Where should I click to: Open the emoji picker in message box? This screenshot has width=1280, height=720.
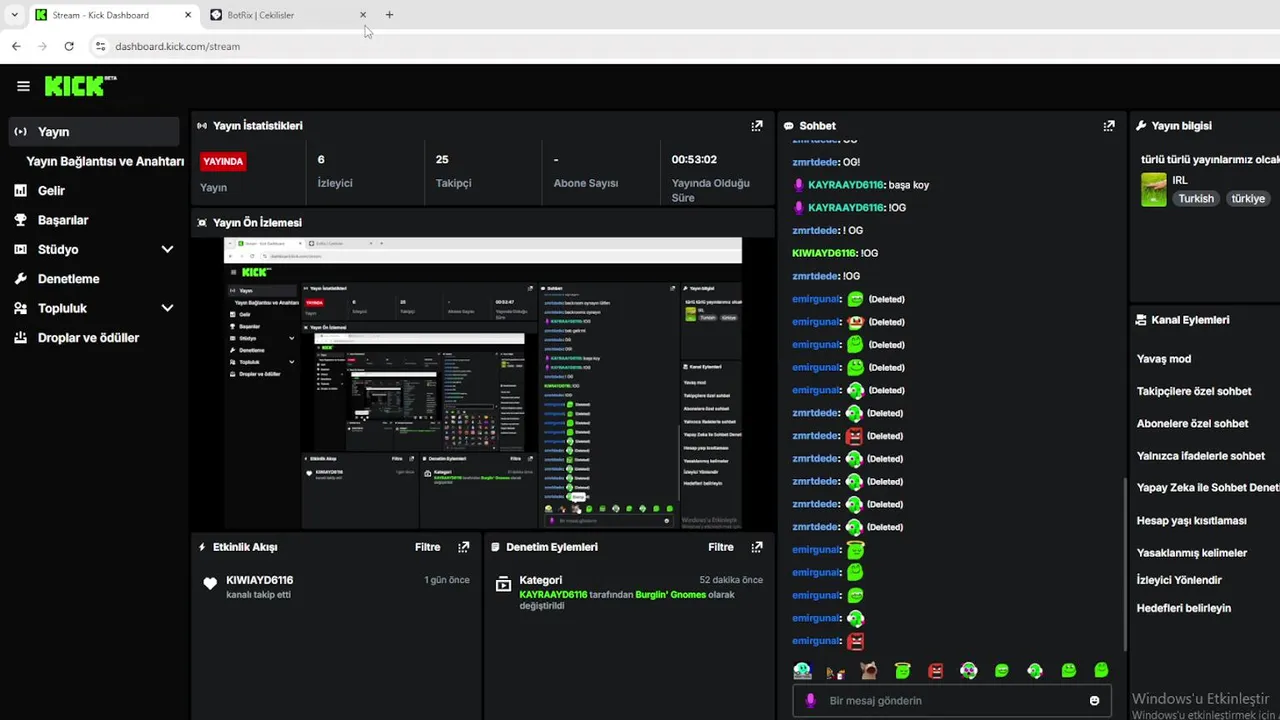pyautogui.click(x=1095, y=701)
